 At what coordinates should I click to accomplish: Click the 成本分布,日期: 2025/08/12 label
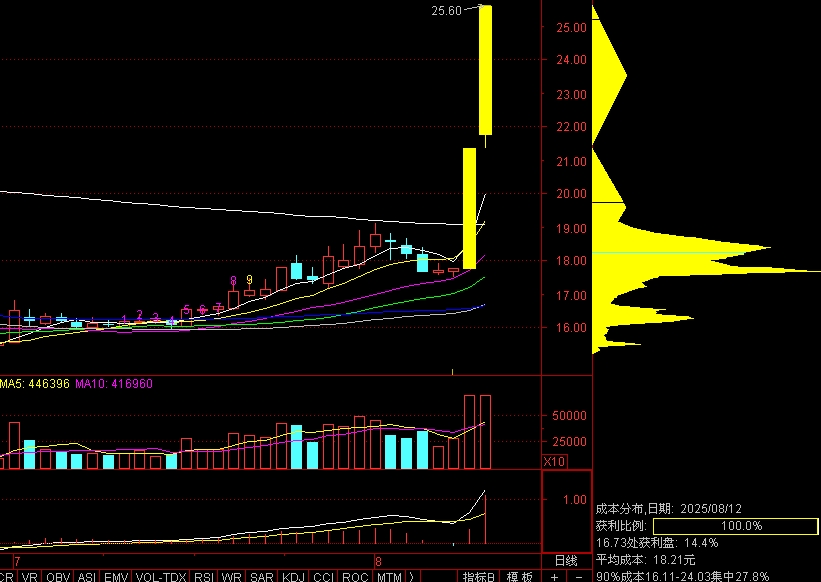tap(669, 508)
